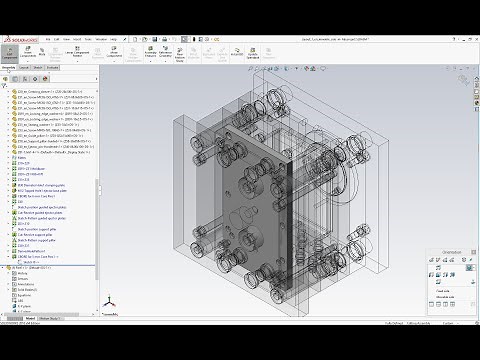The height and width of the screenshot is (360, 480).
Task: Expand the Insert Components dropdown arrow
Action: (28, 61)
